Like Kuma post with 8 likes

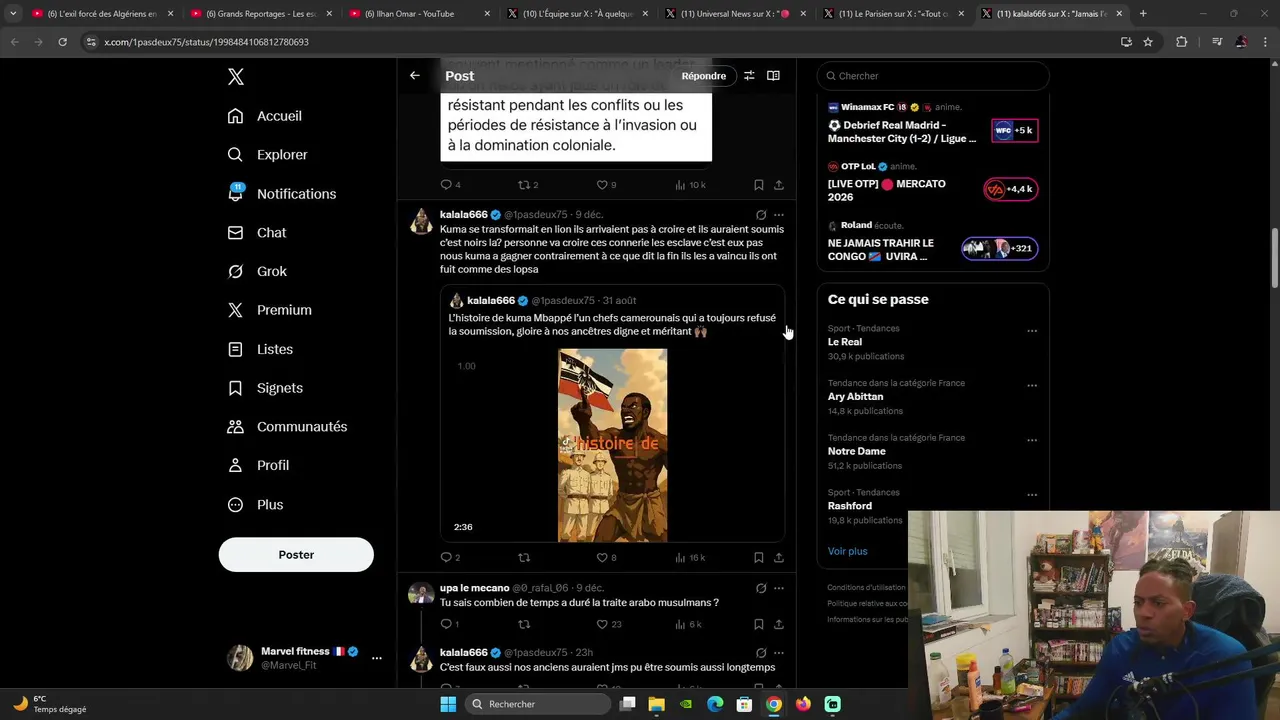pyautogui.click(x=602, y=558)
